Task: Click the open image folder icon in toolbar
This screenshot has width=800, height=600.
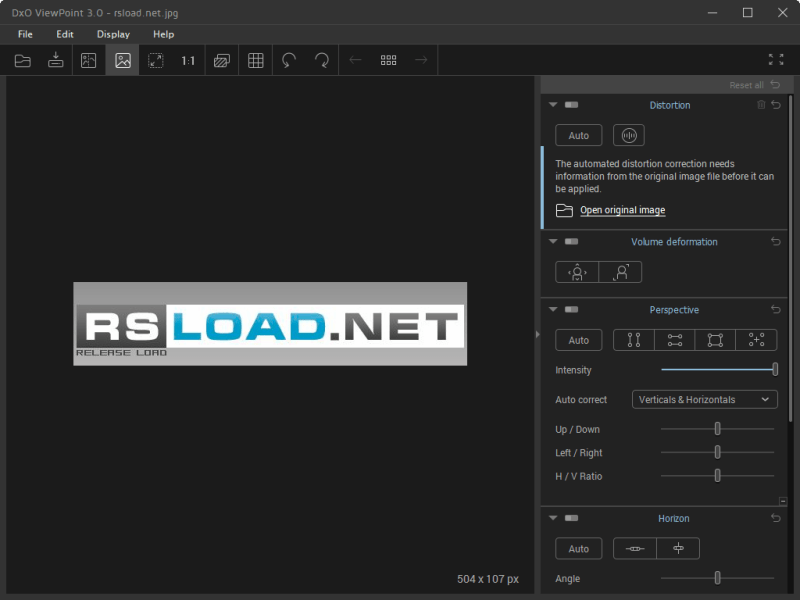Action: [22, 60]
